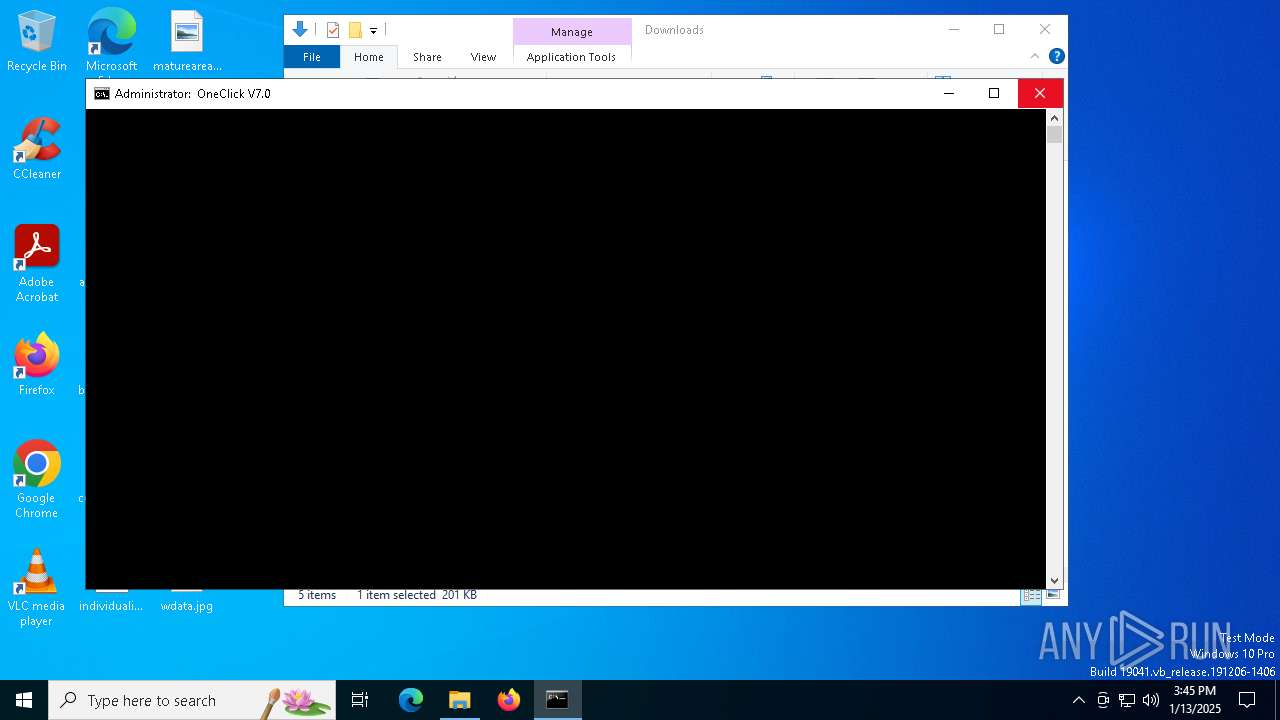Launch the Firefox desktop shortcut
1280x720 pixels.
(x=37, y=364)
